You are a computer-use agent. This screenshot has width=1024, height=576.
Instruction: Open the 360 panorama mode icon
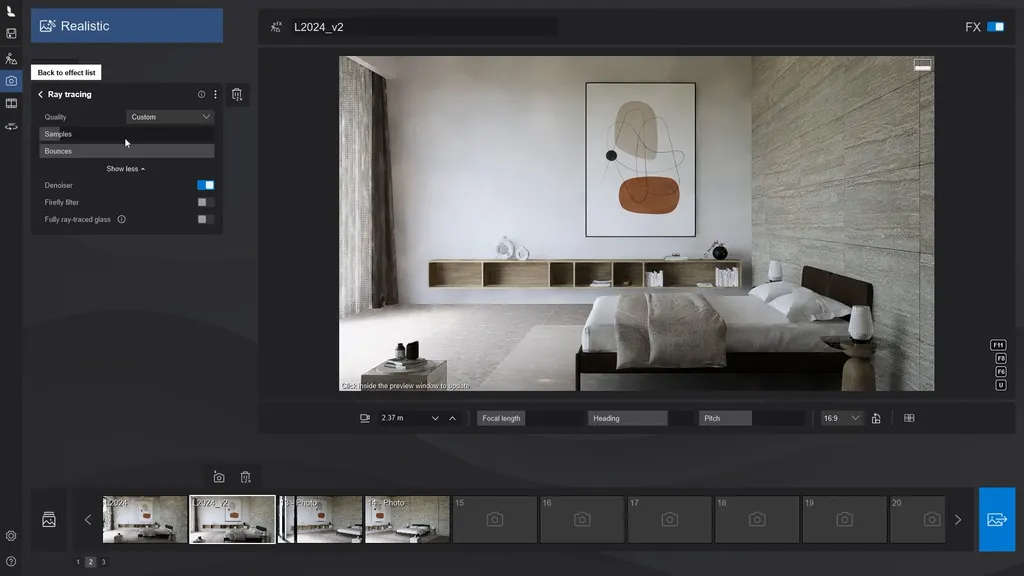coord(11,126)
